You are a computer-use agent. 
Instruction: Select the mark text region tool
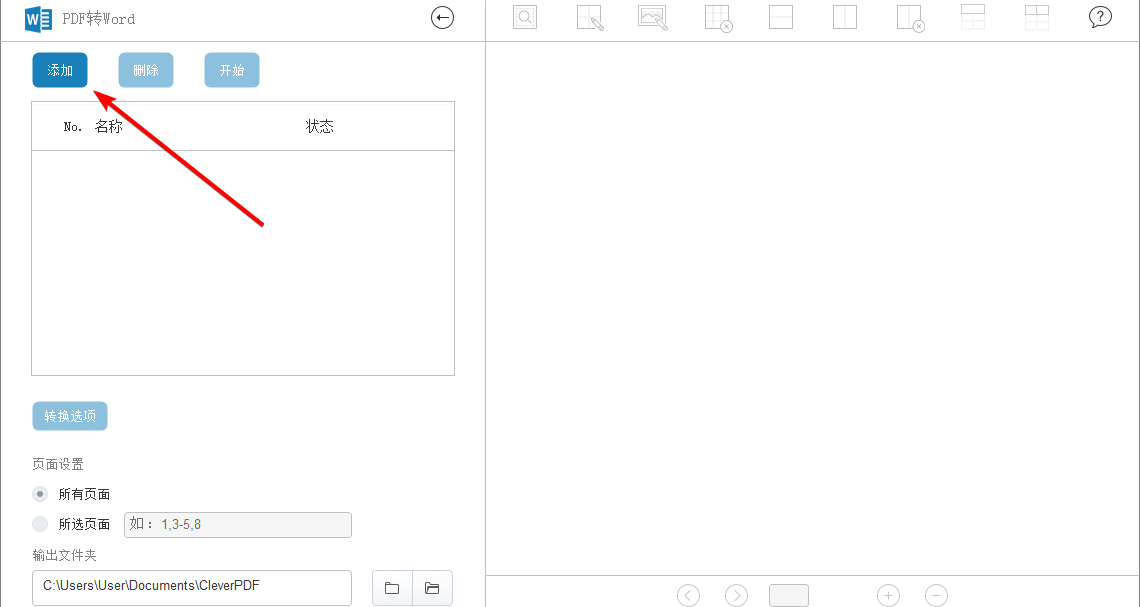click(589, 17)
